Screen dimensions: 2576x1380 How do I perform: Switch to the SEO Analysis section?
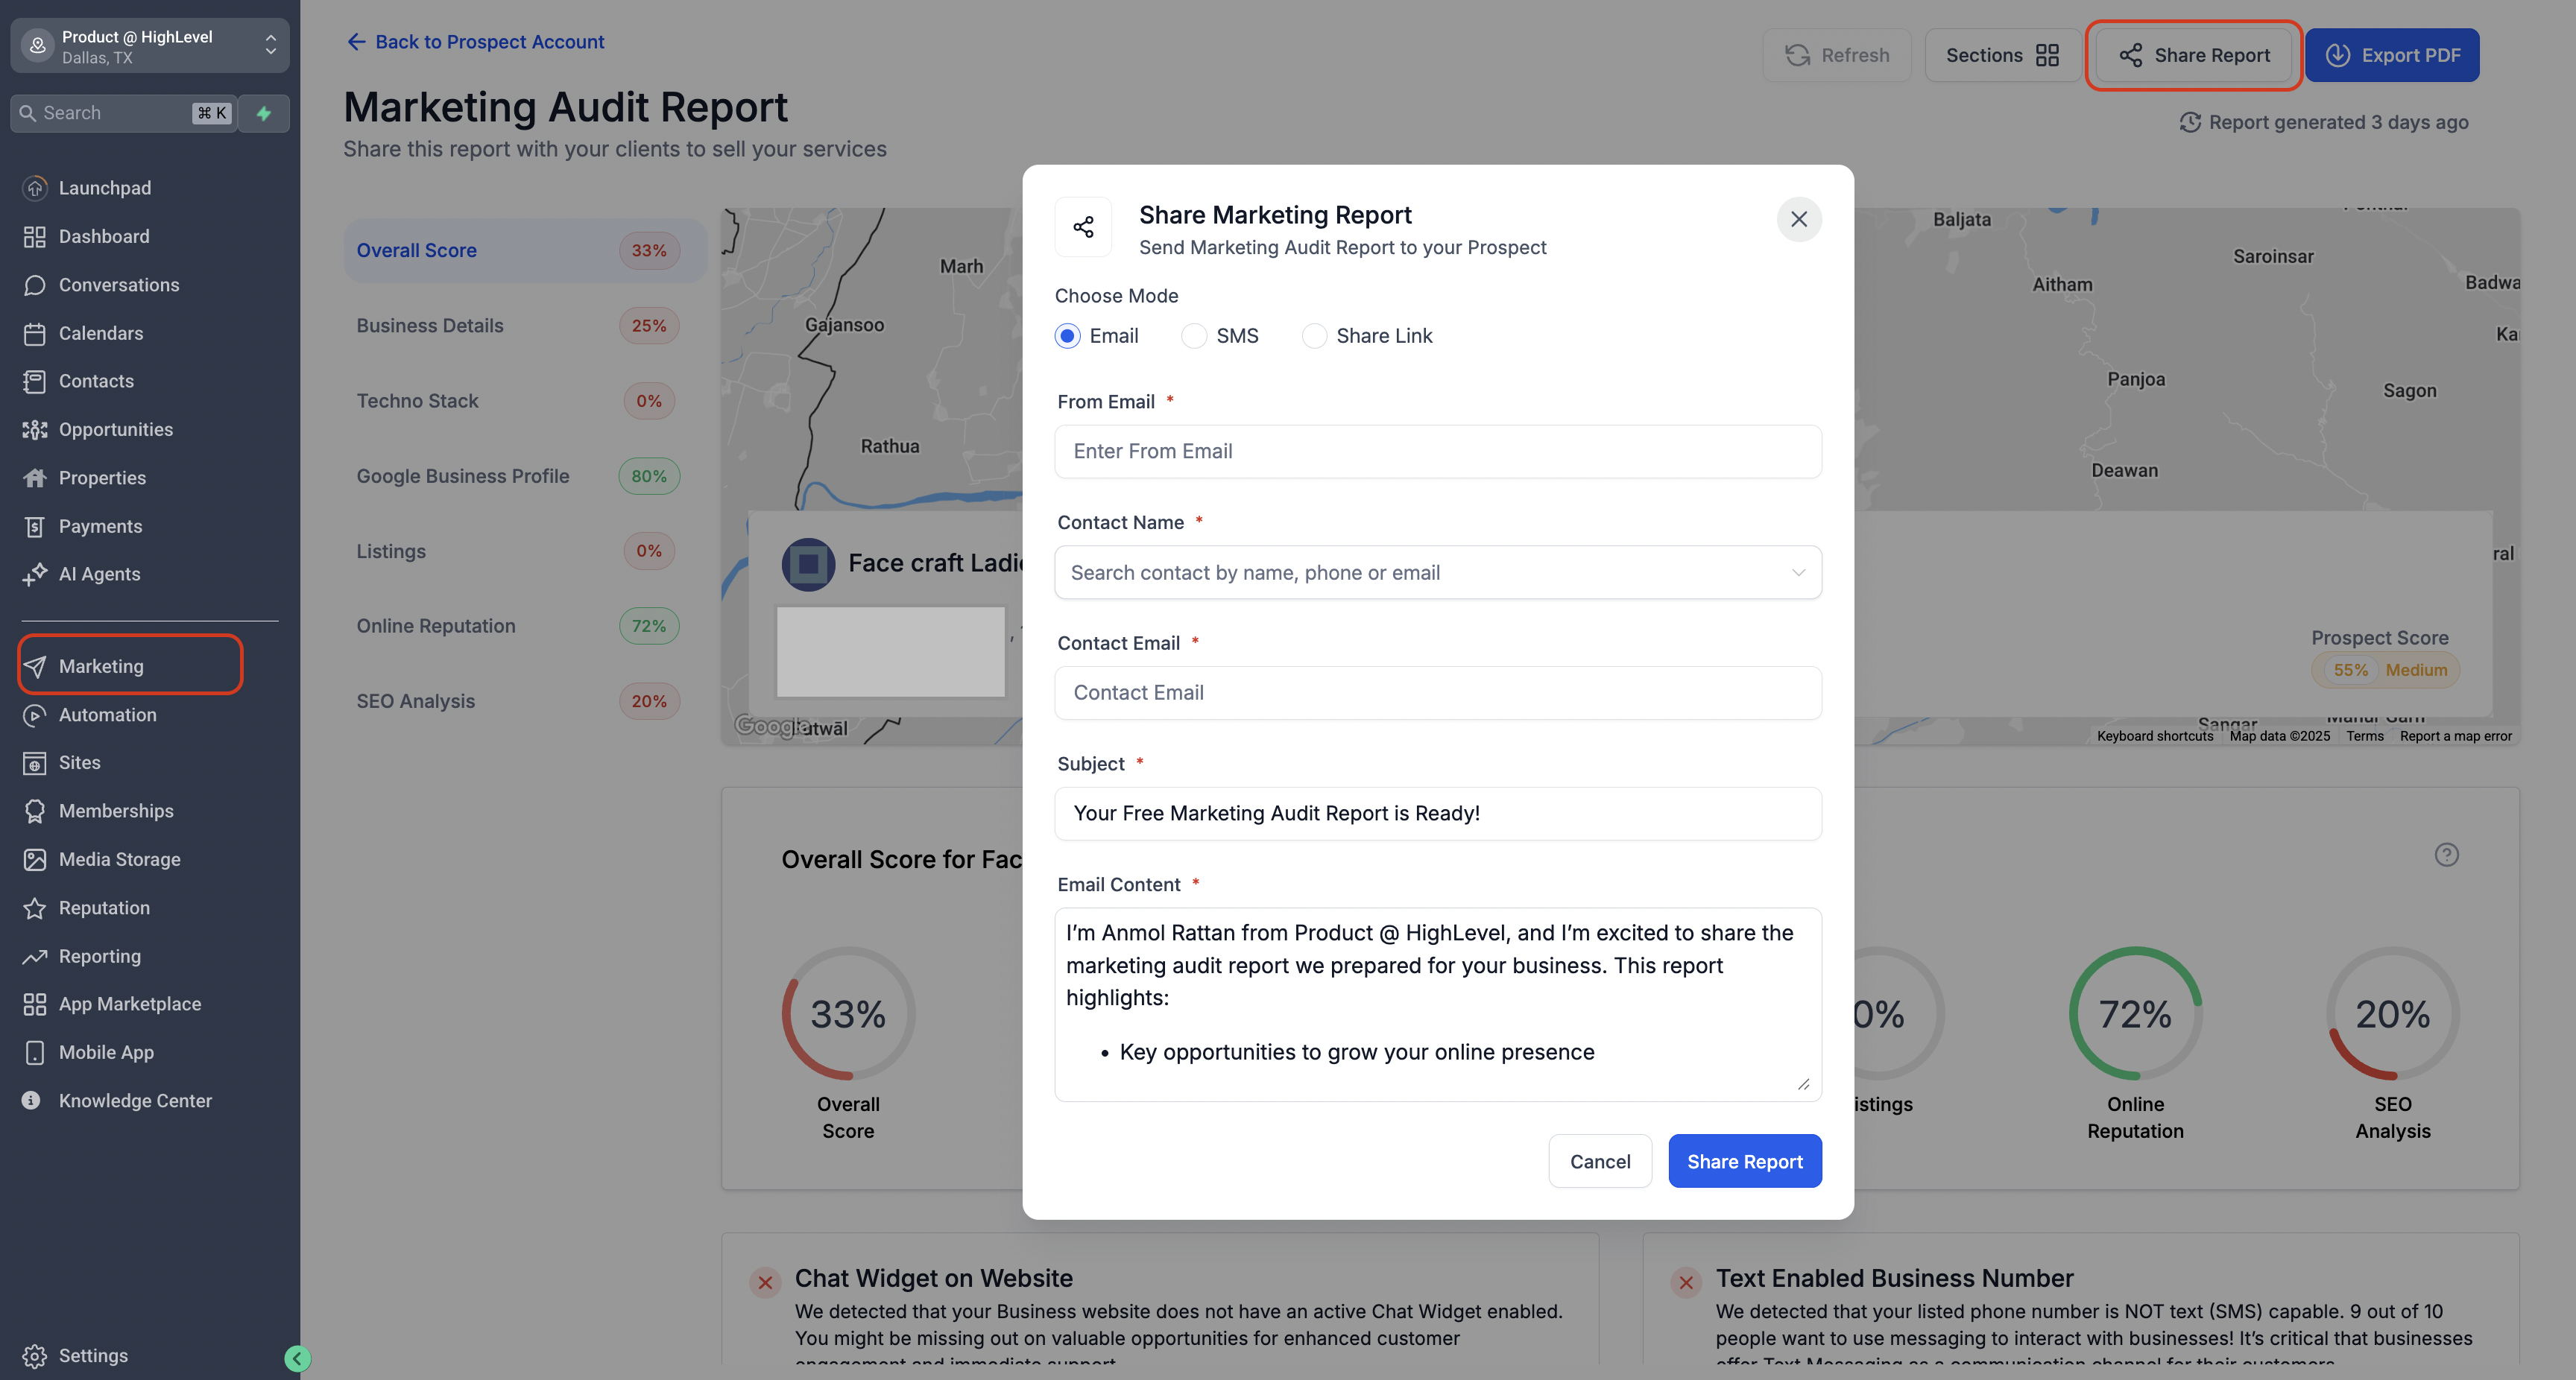coord(415,701)
